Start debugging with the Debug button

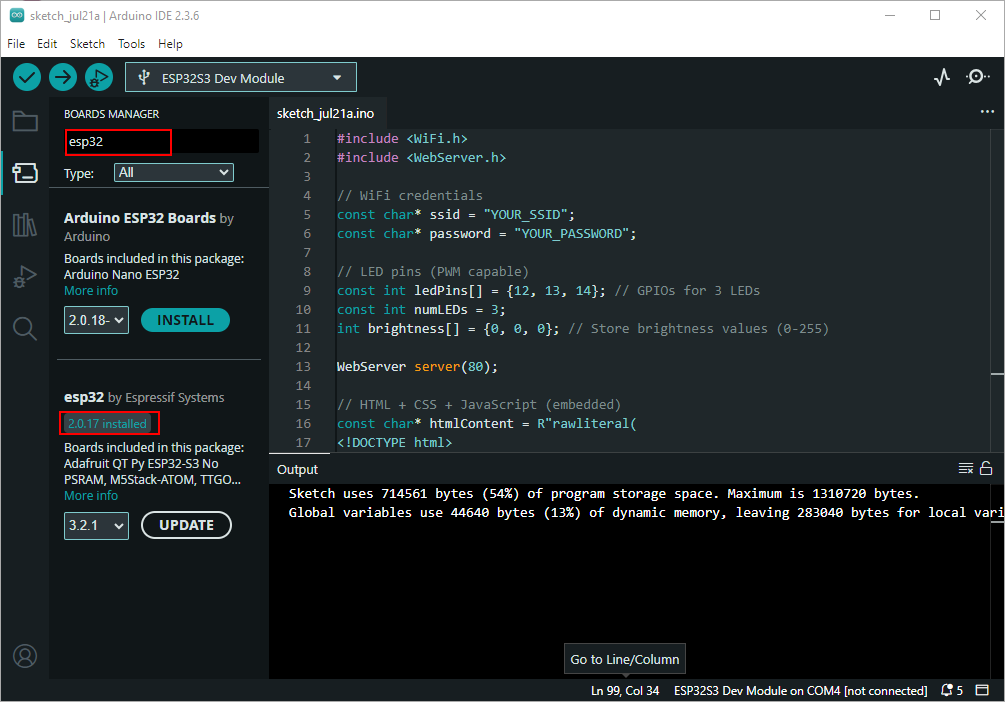coord(99,78)
